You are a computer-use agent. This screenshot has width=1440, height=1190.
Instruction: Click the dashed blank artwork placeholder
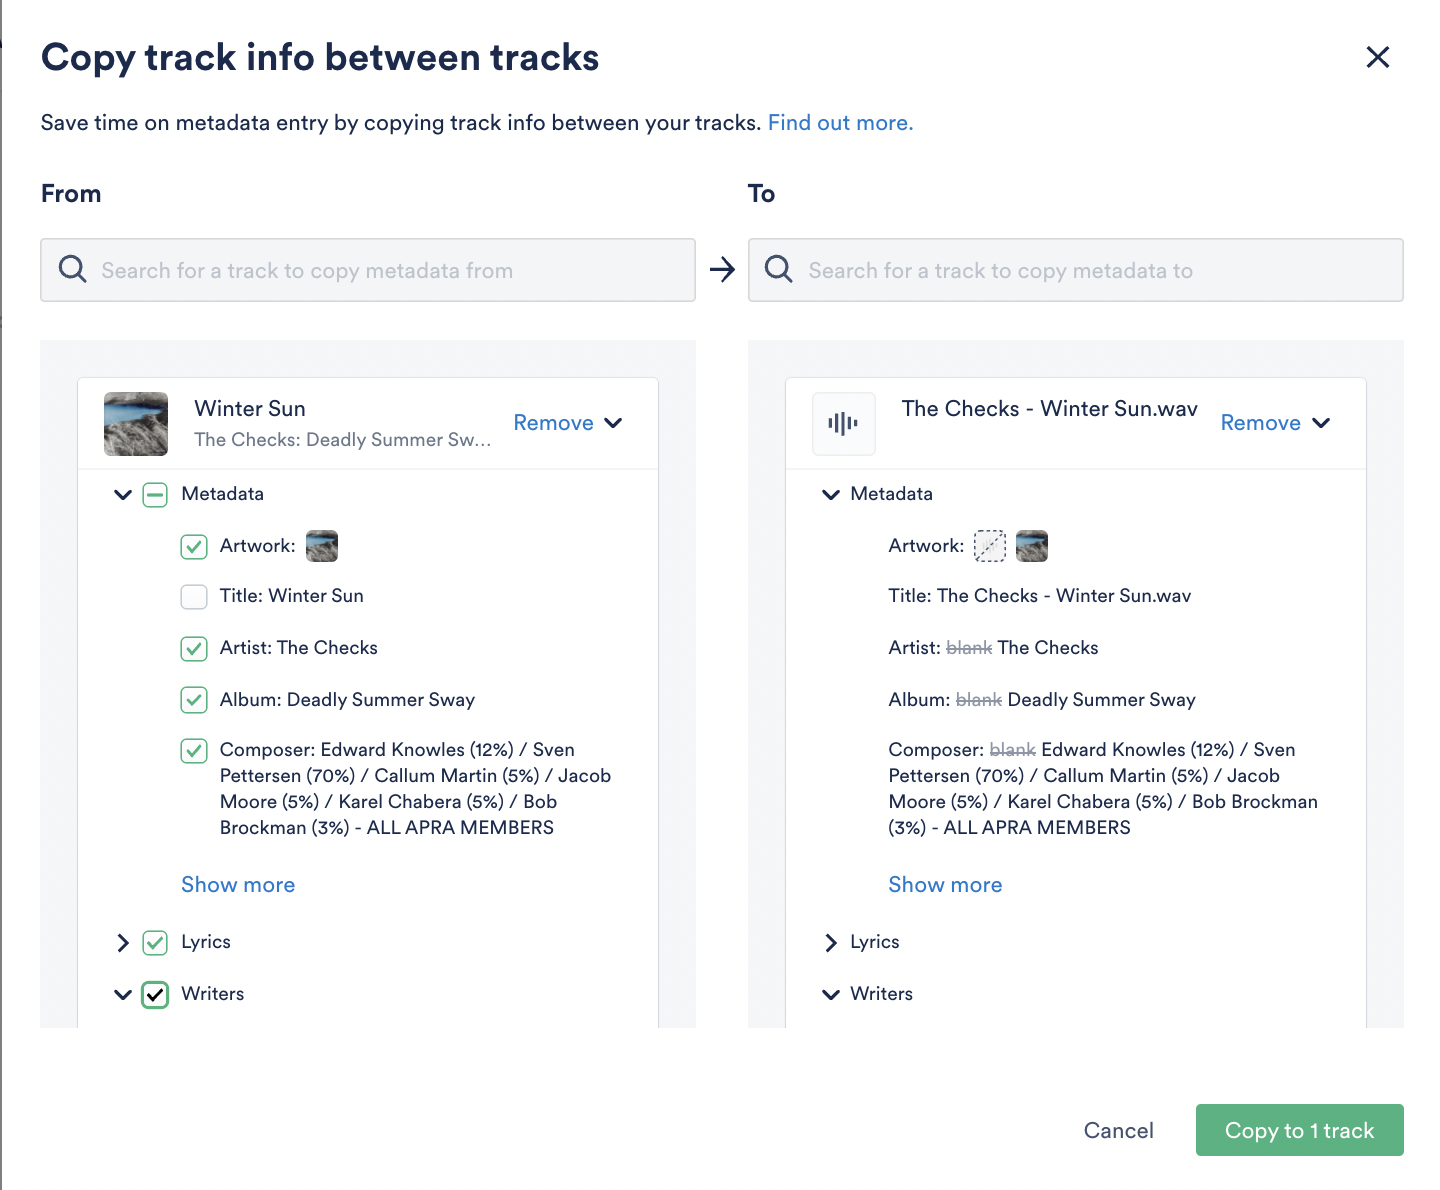[x=988, y=545]
